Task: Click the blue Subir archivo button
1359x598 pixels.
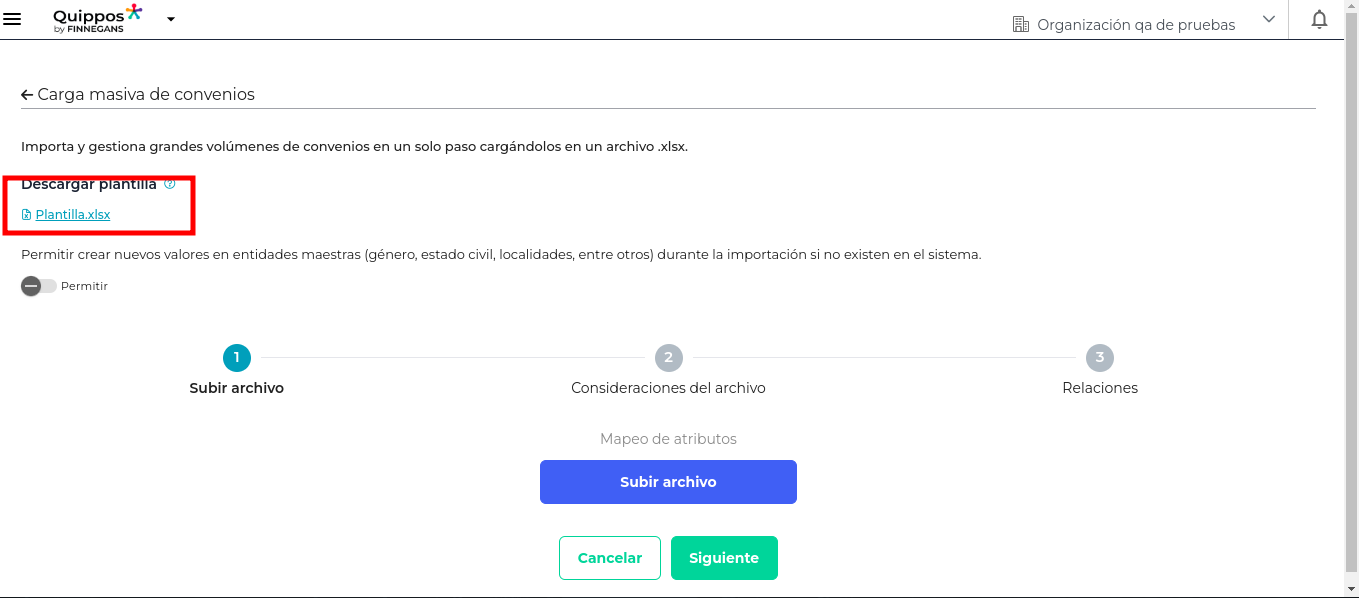Action: 668,482
